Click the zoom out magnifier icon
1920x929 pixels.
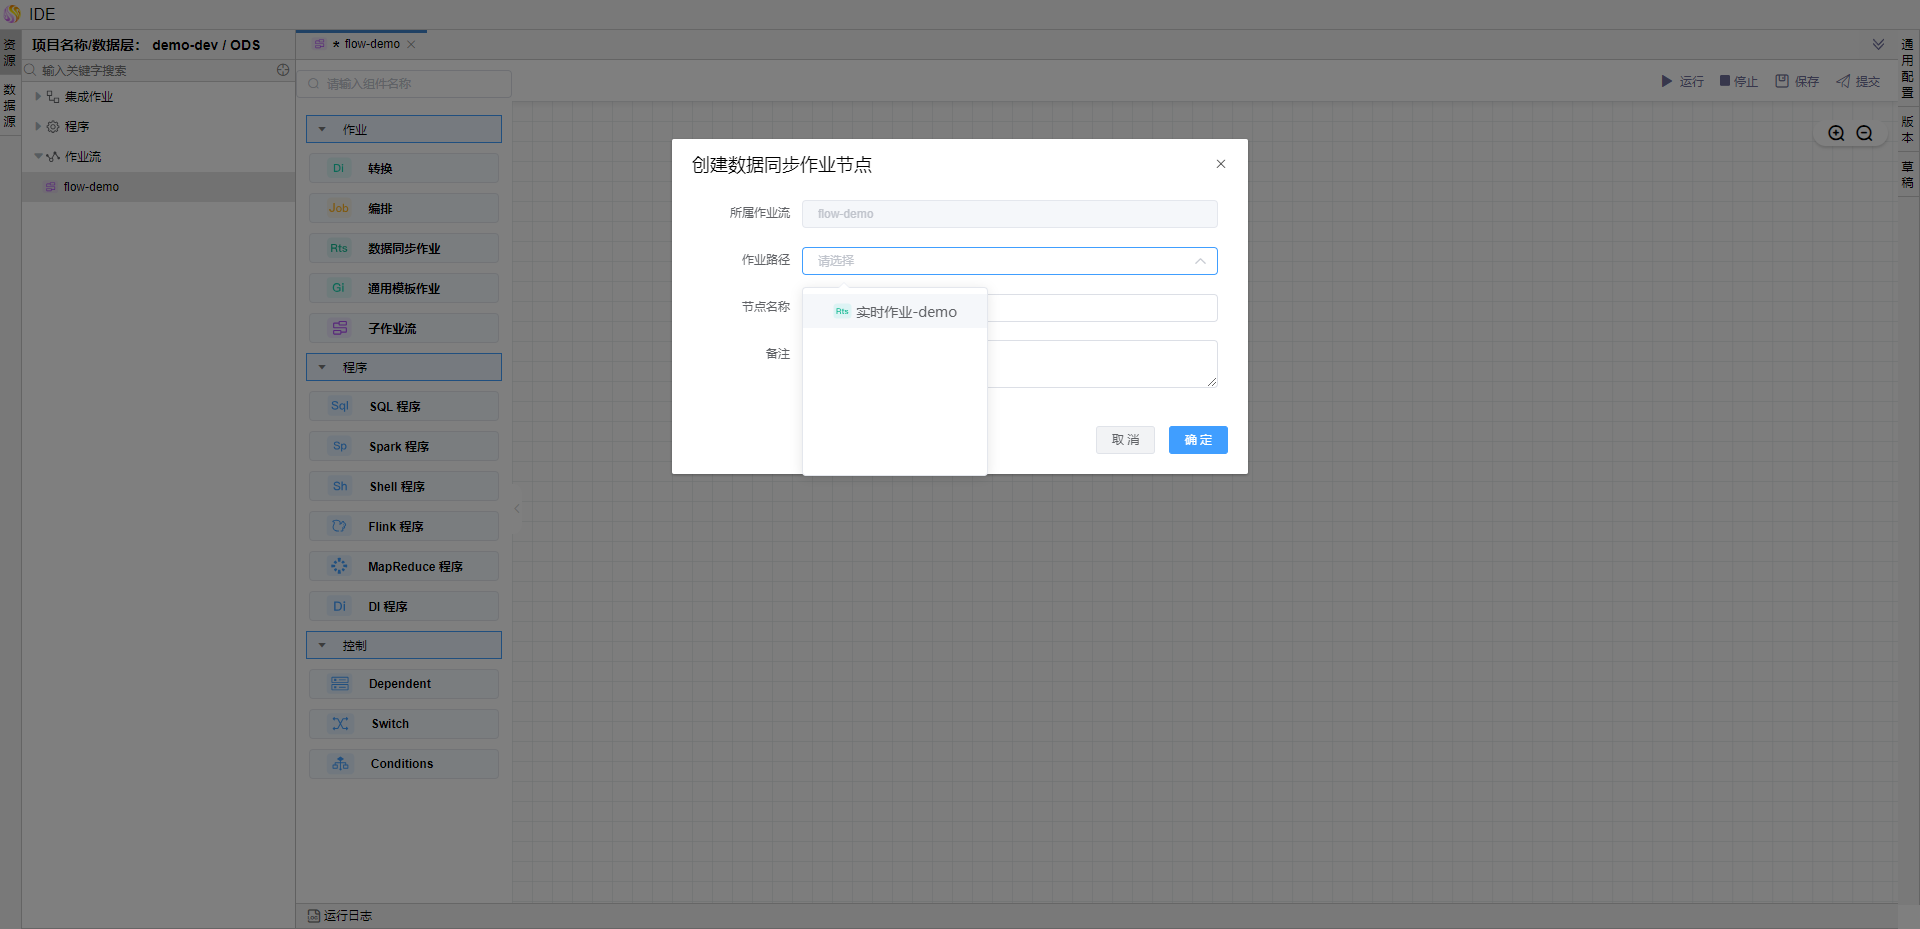pyautogui.click(x=1864, y=133)
